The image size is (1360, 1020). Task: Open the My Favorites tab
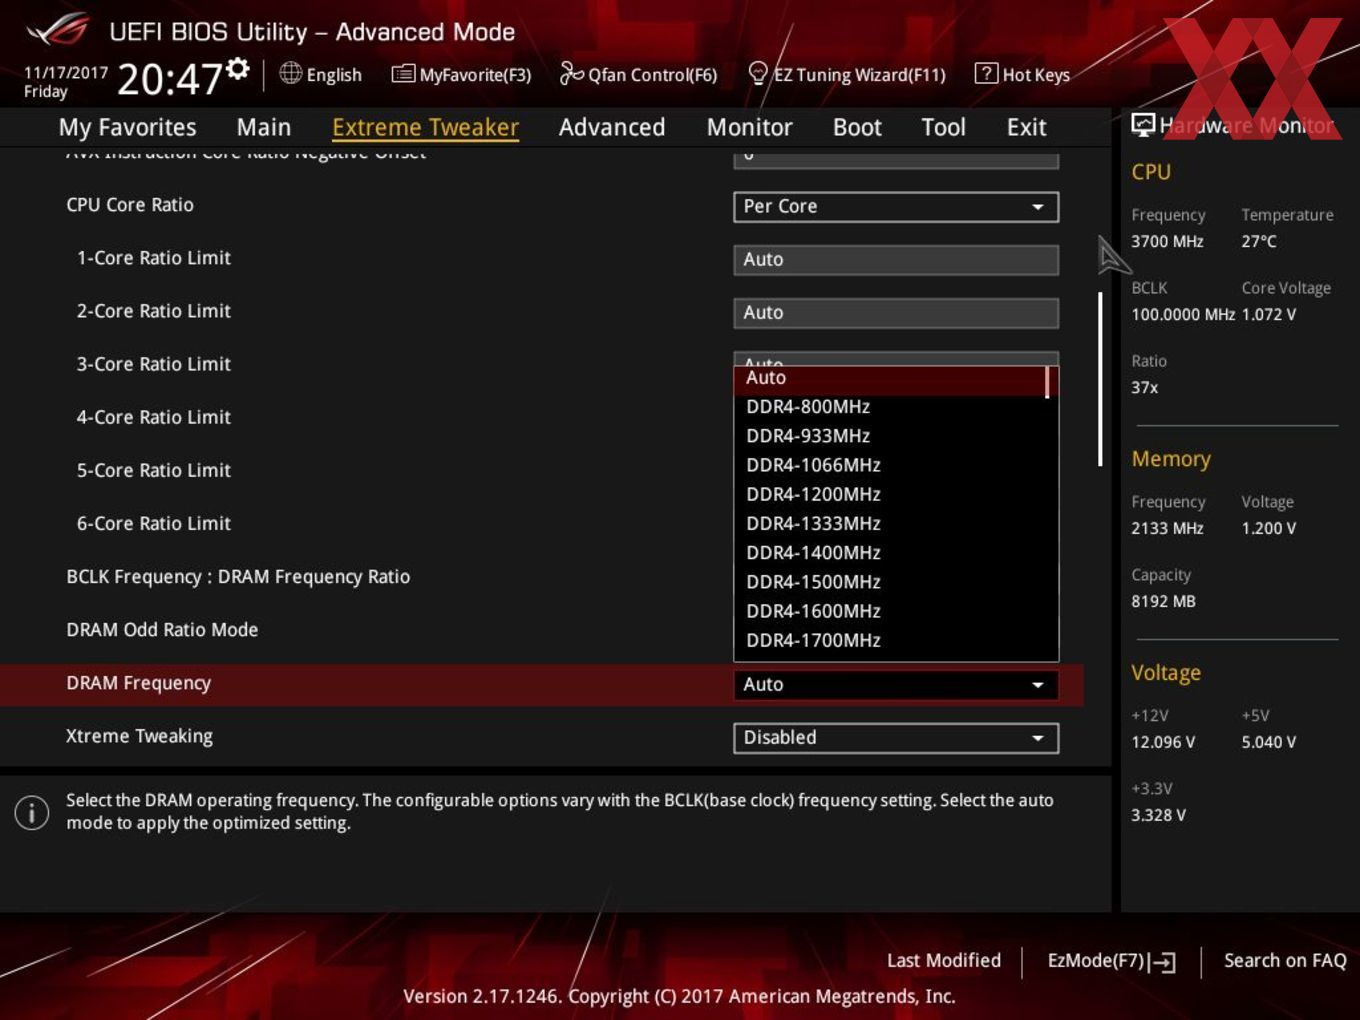pos(127,127)
